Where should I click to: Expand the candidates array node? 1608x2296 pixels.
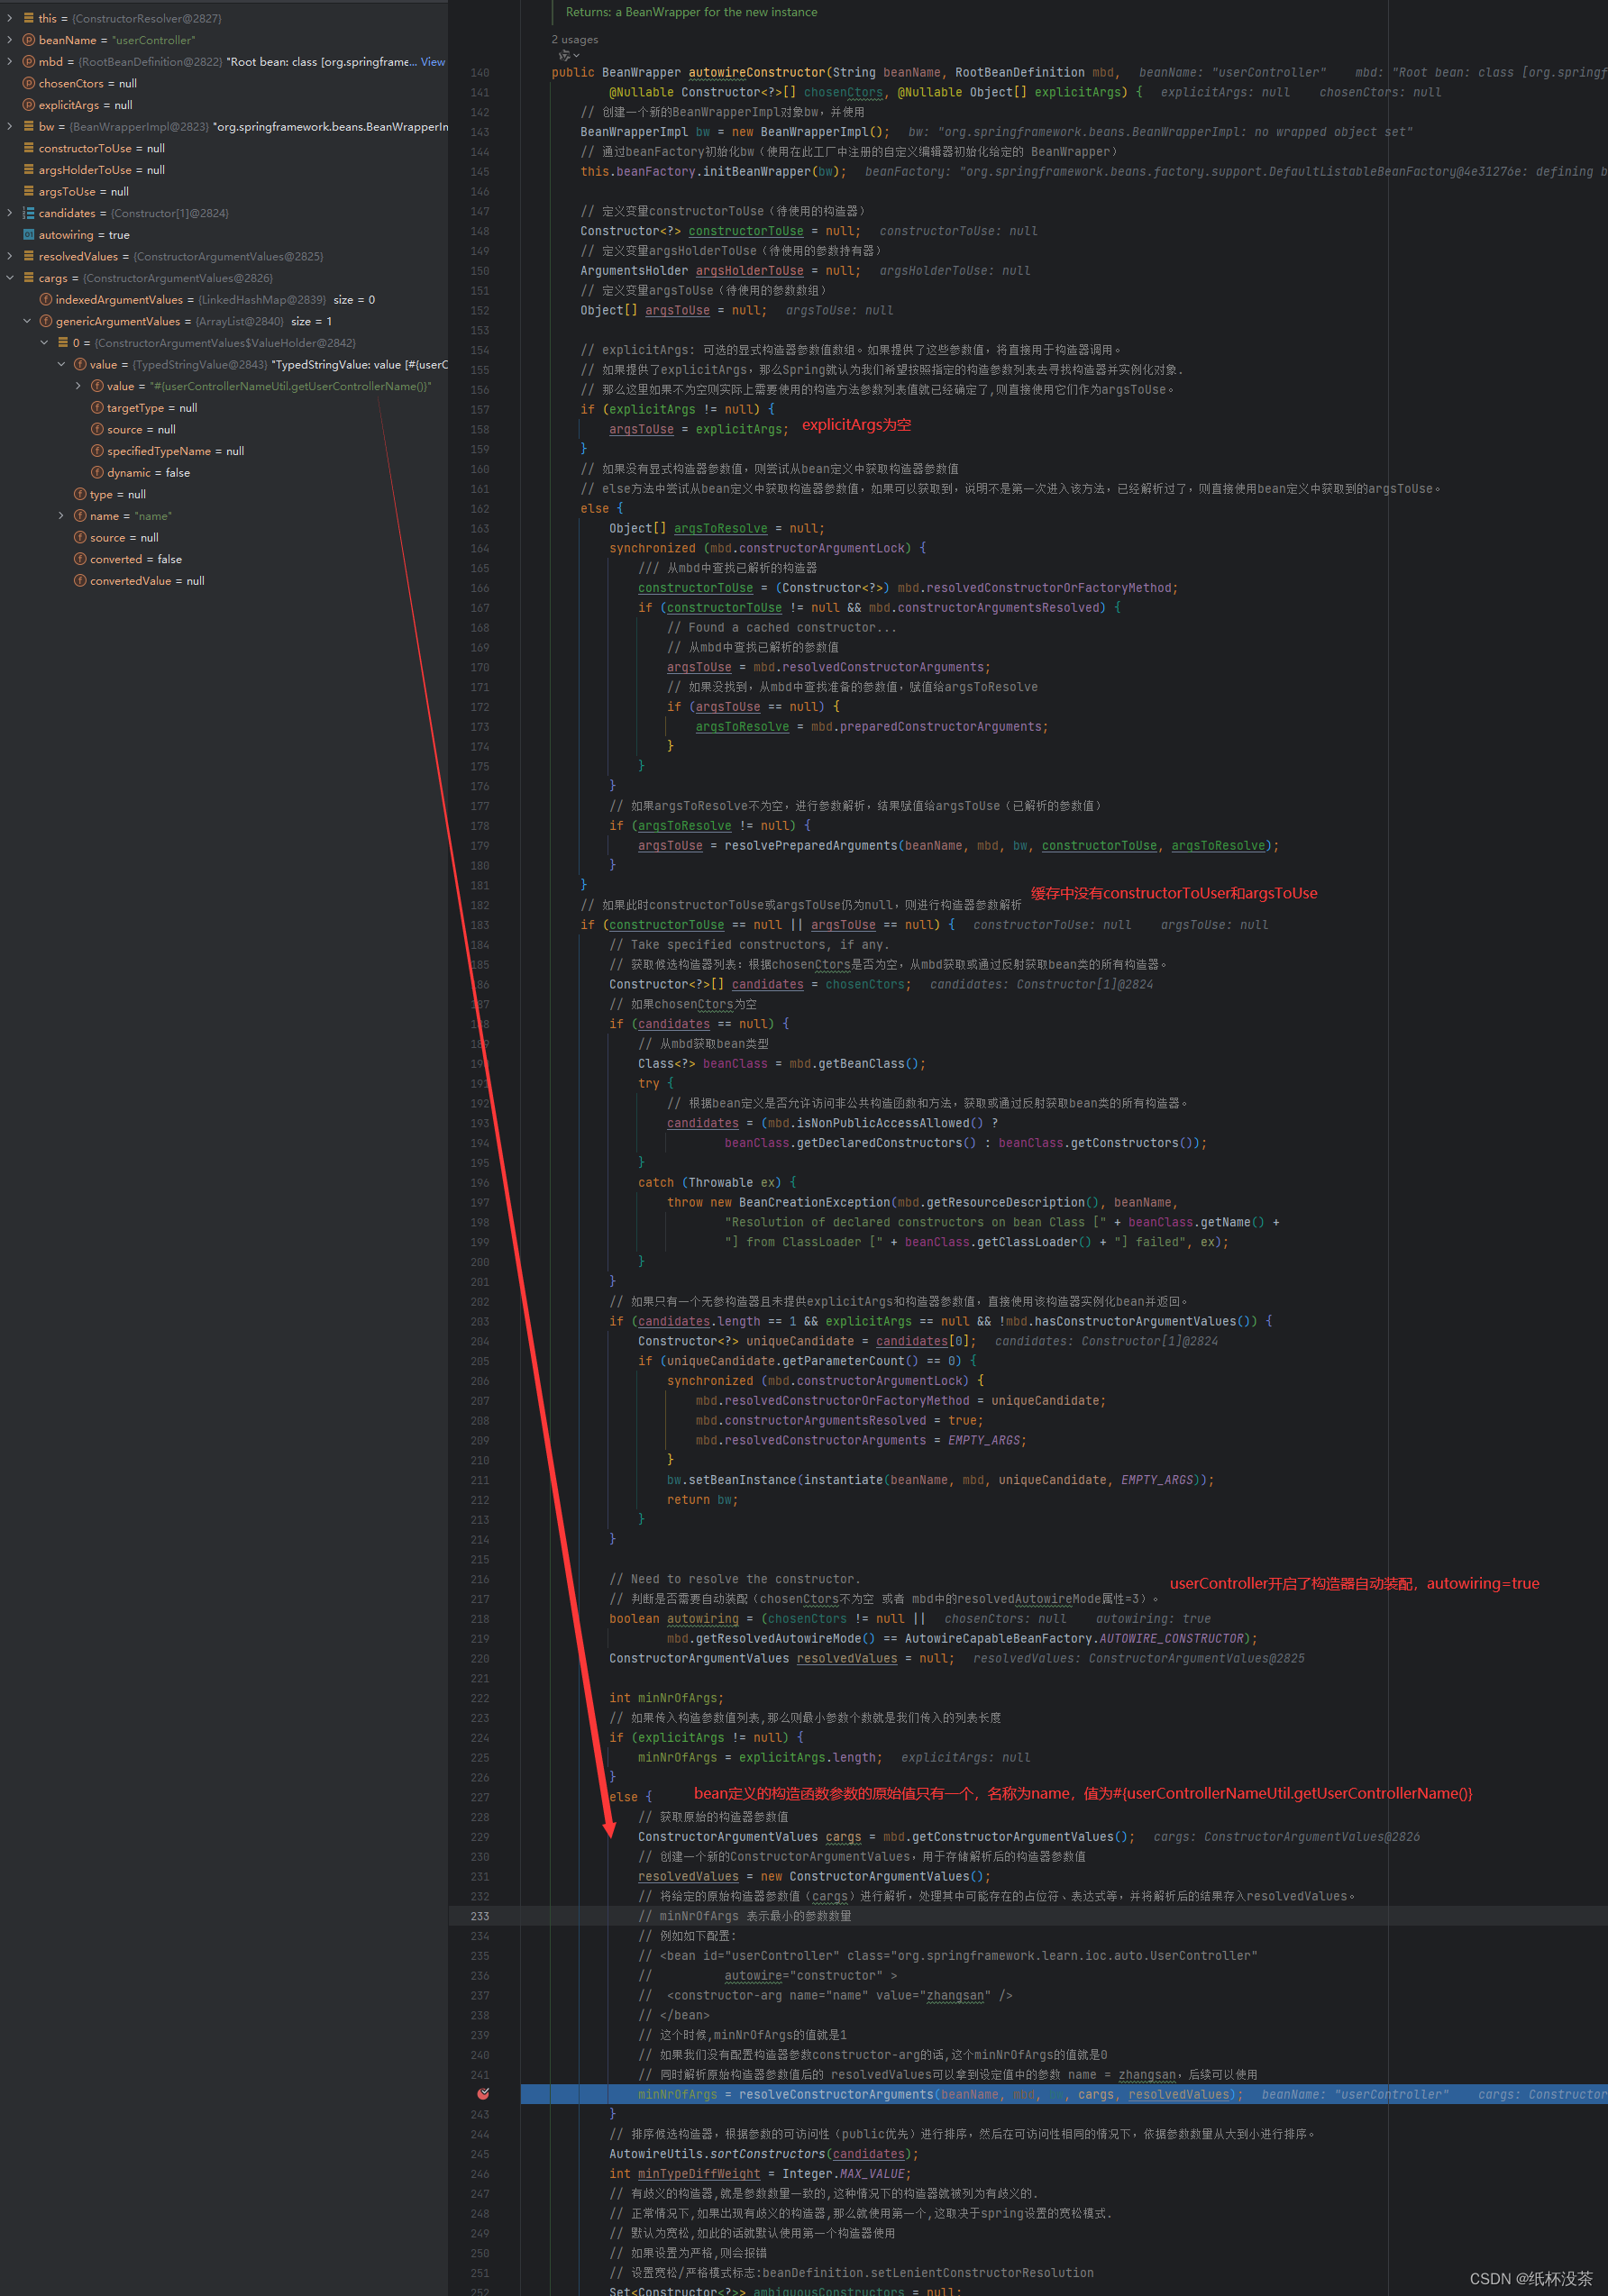pos(10,213)
